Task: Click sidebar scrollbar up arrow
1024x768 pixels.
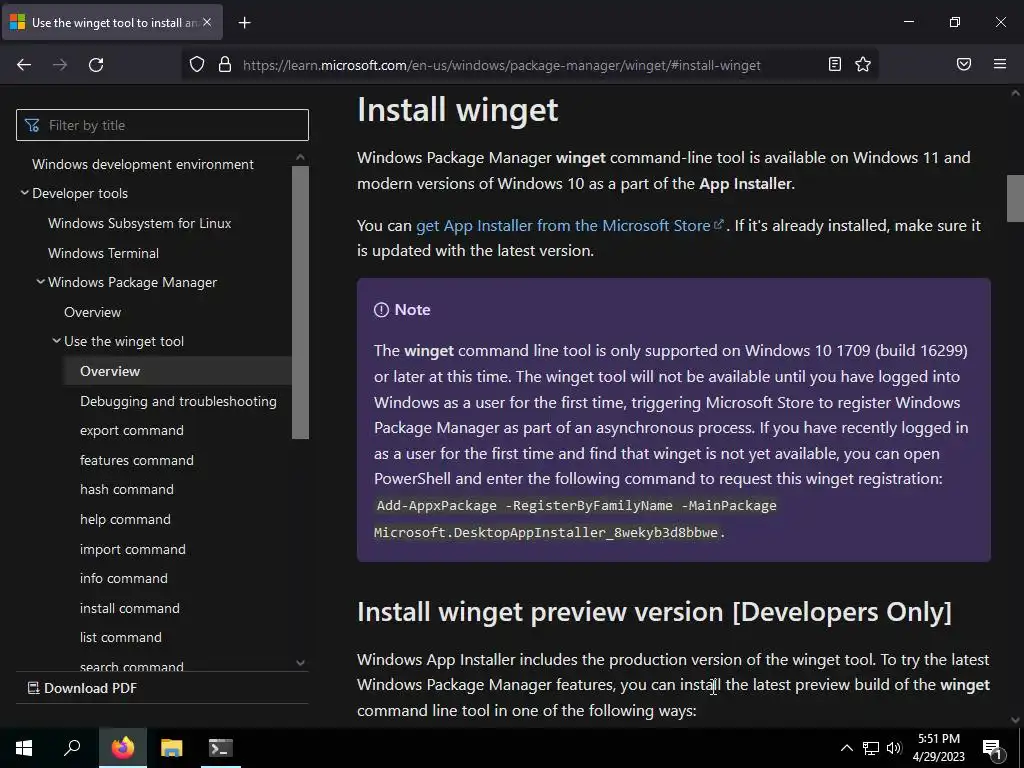Action: (x=300, y=157)
